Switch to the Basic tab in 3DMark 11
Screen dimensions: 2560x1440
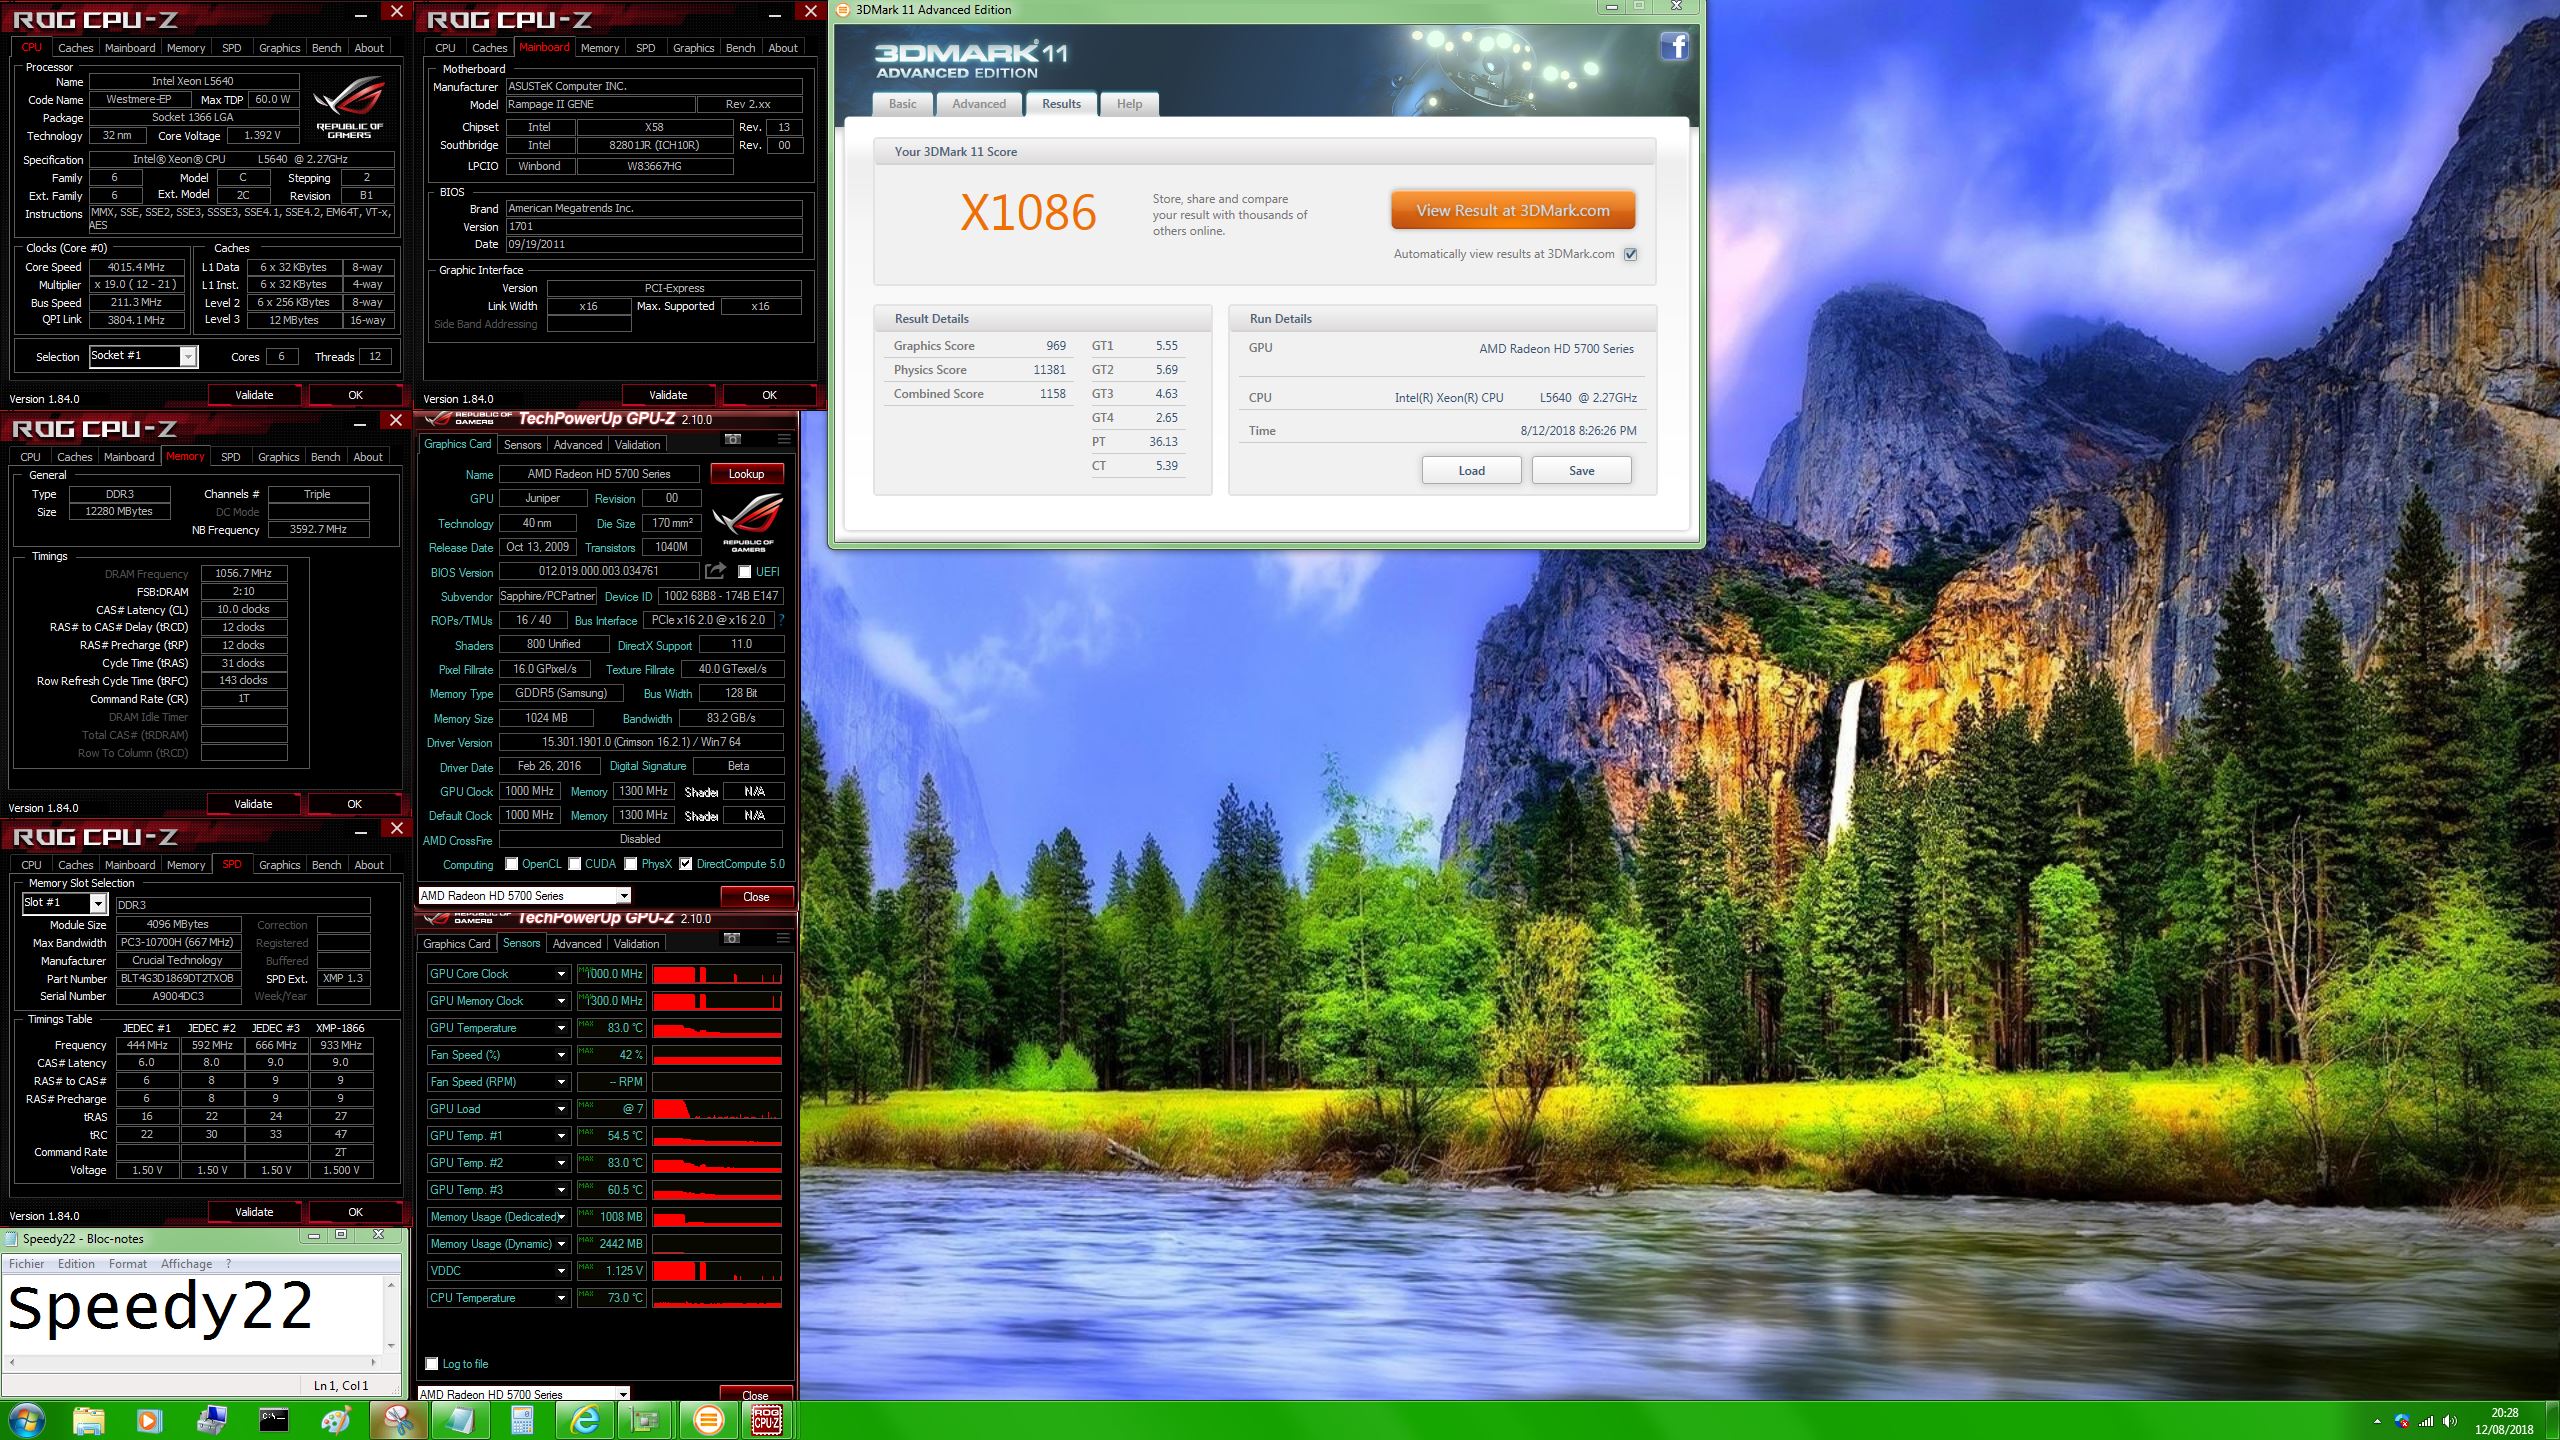point(902,104)
